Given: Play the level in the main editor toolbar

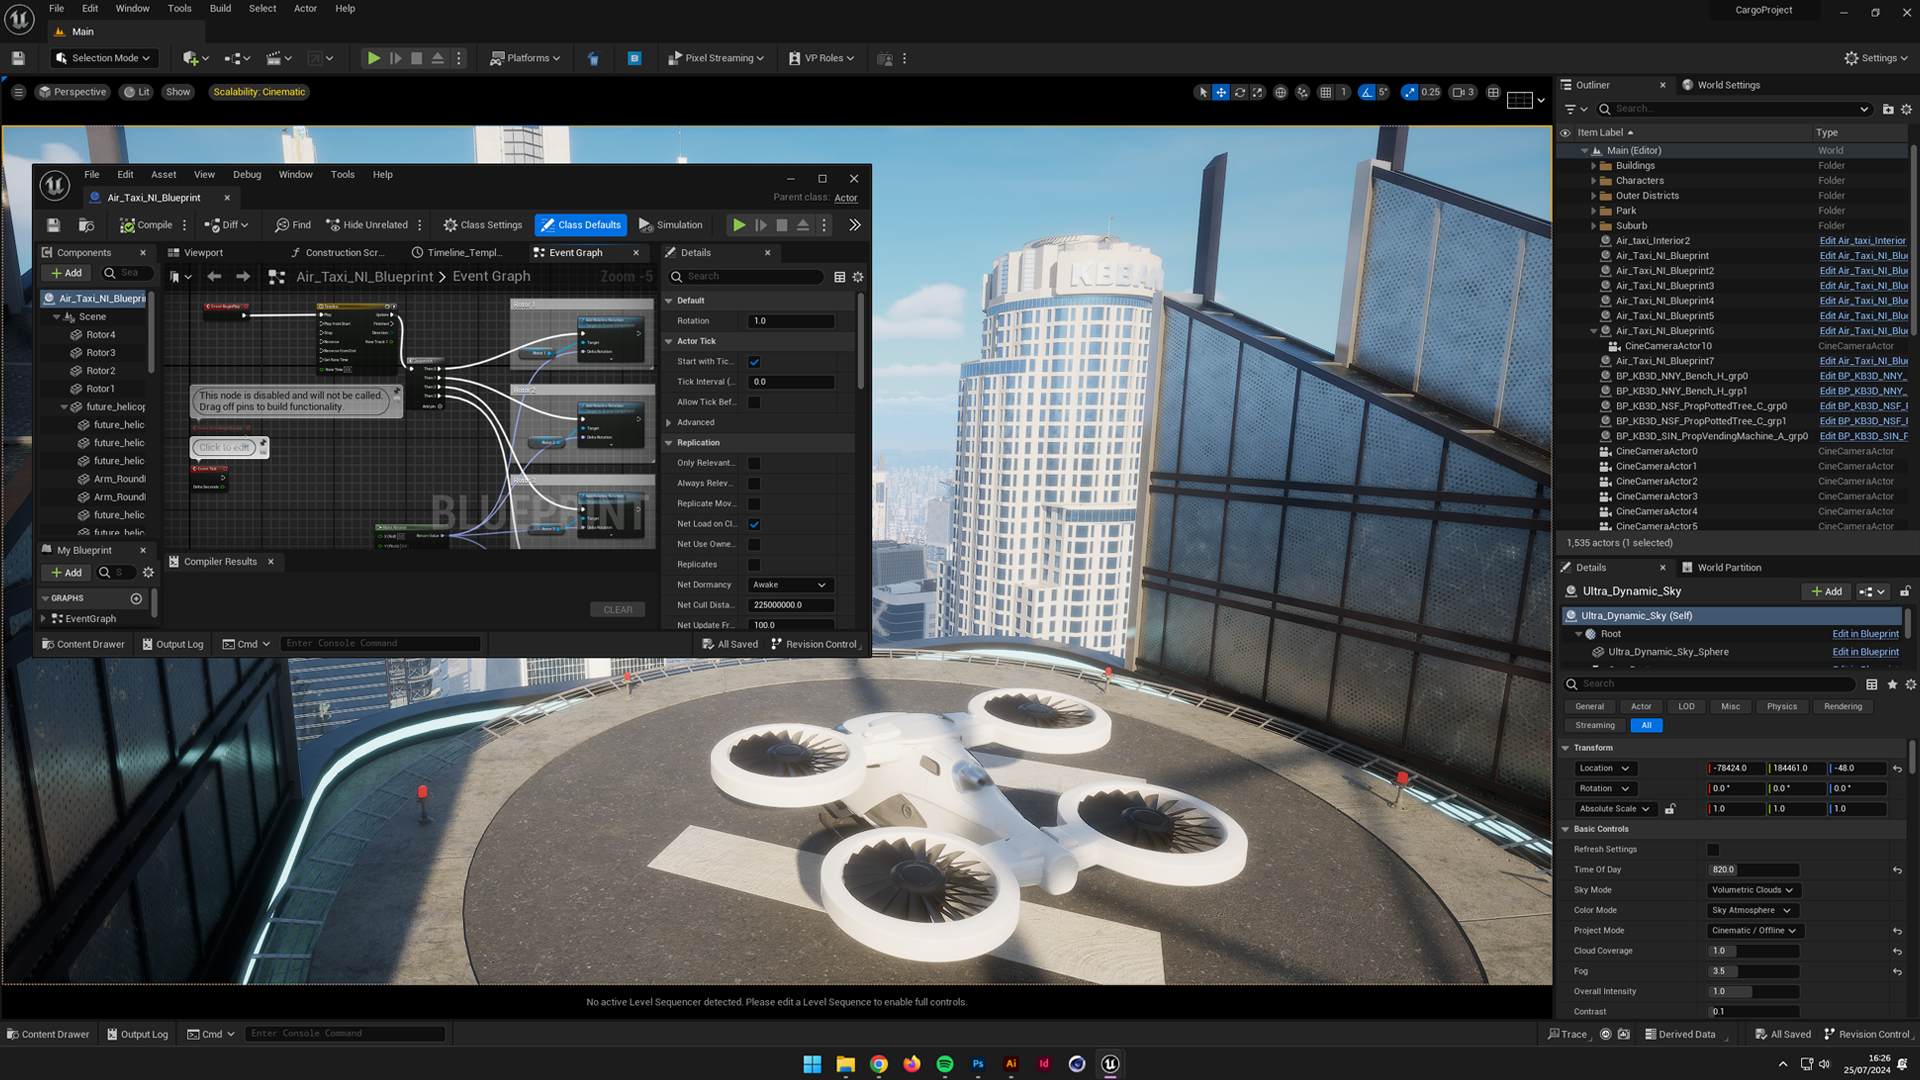Looking at the screenshot, I should (373, 58).
